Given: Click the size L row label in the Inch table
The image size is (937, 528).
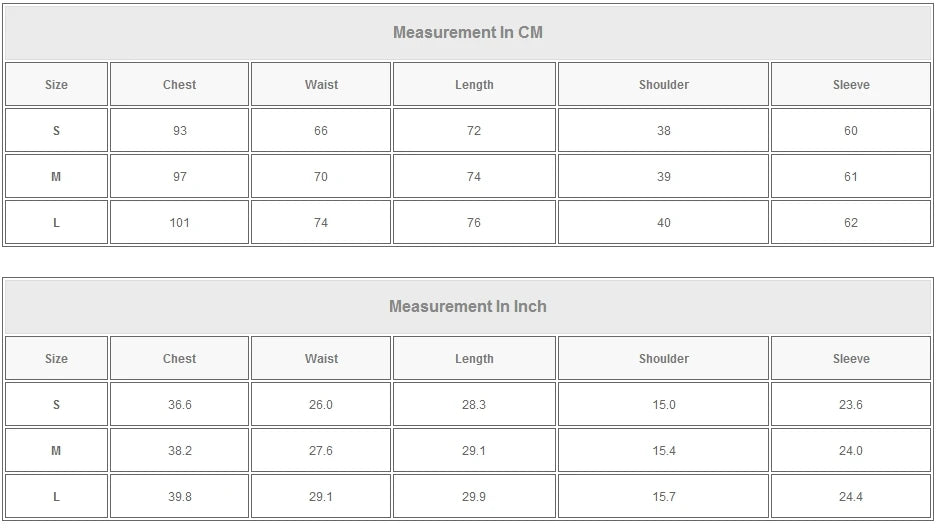Looking at the screenshot, I should tap(56, 497).
